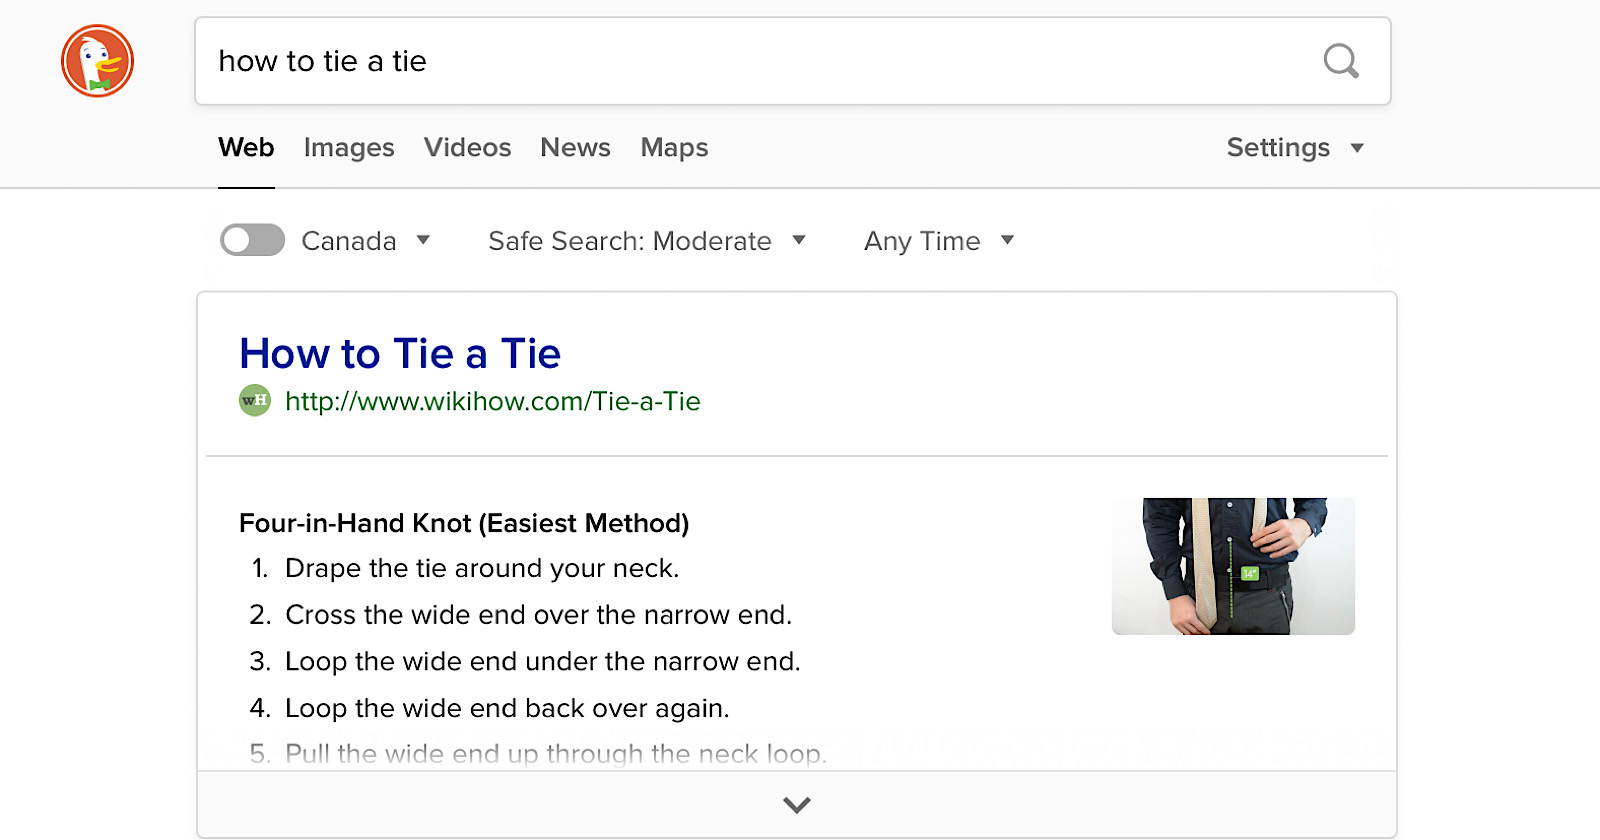Open the Any Time filter dropdown
1600x840 pixels.
click(938, 240)
